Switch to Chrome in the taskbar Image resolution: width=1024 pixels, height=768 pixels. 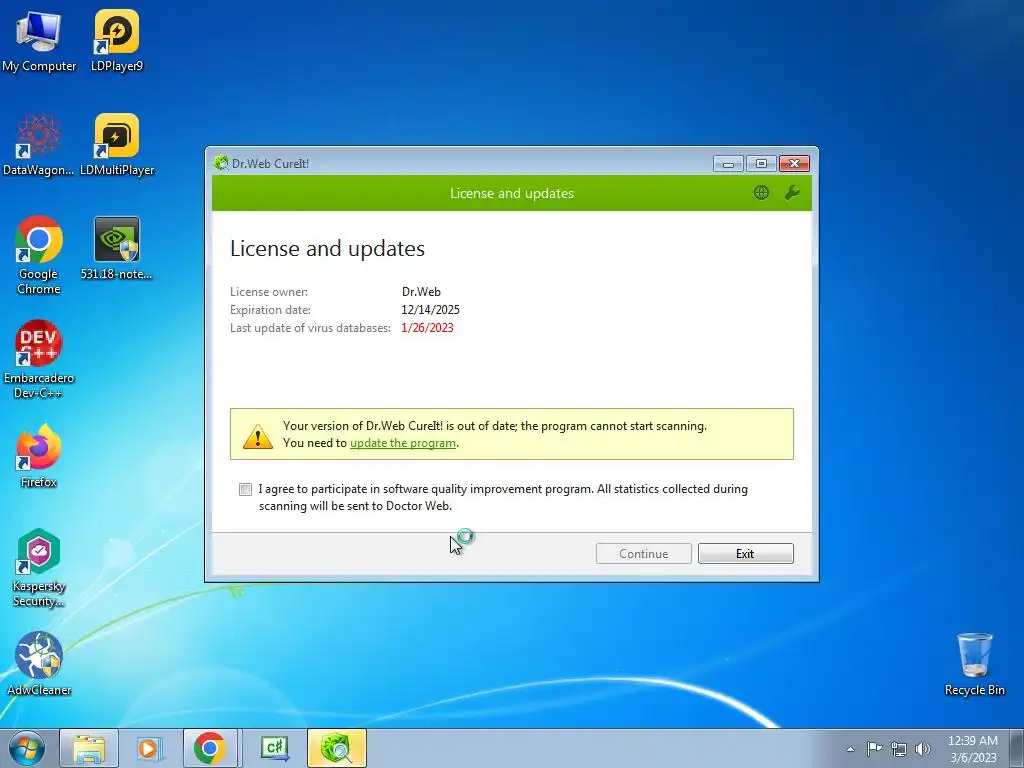coord(210,748)
